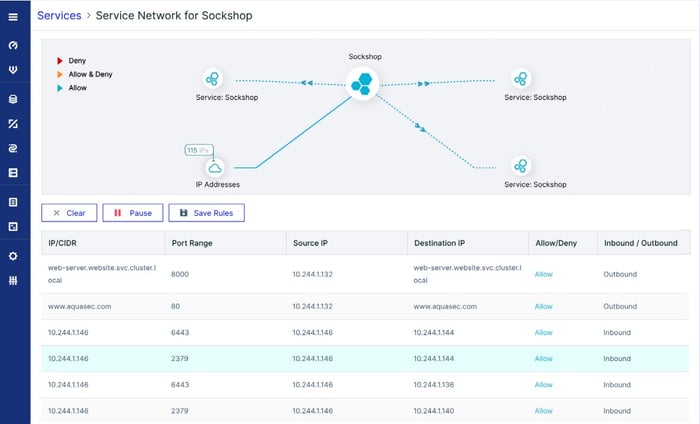This screenshot has width=700, height=424.
Task: Select the destination IP 10.244.1.136 cell
Action: point(433,384)
